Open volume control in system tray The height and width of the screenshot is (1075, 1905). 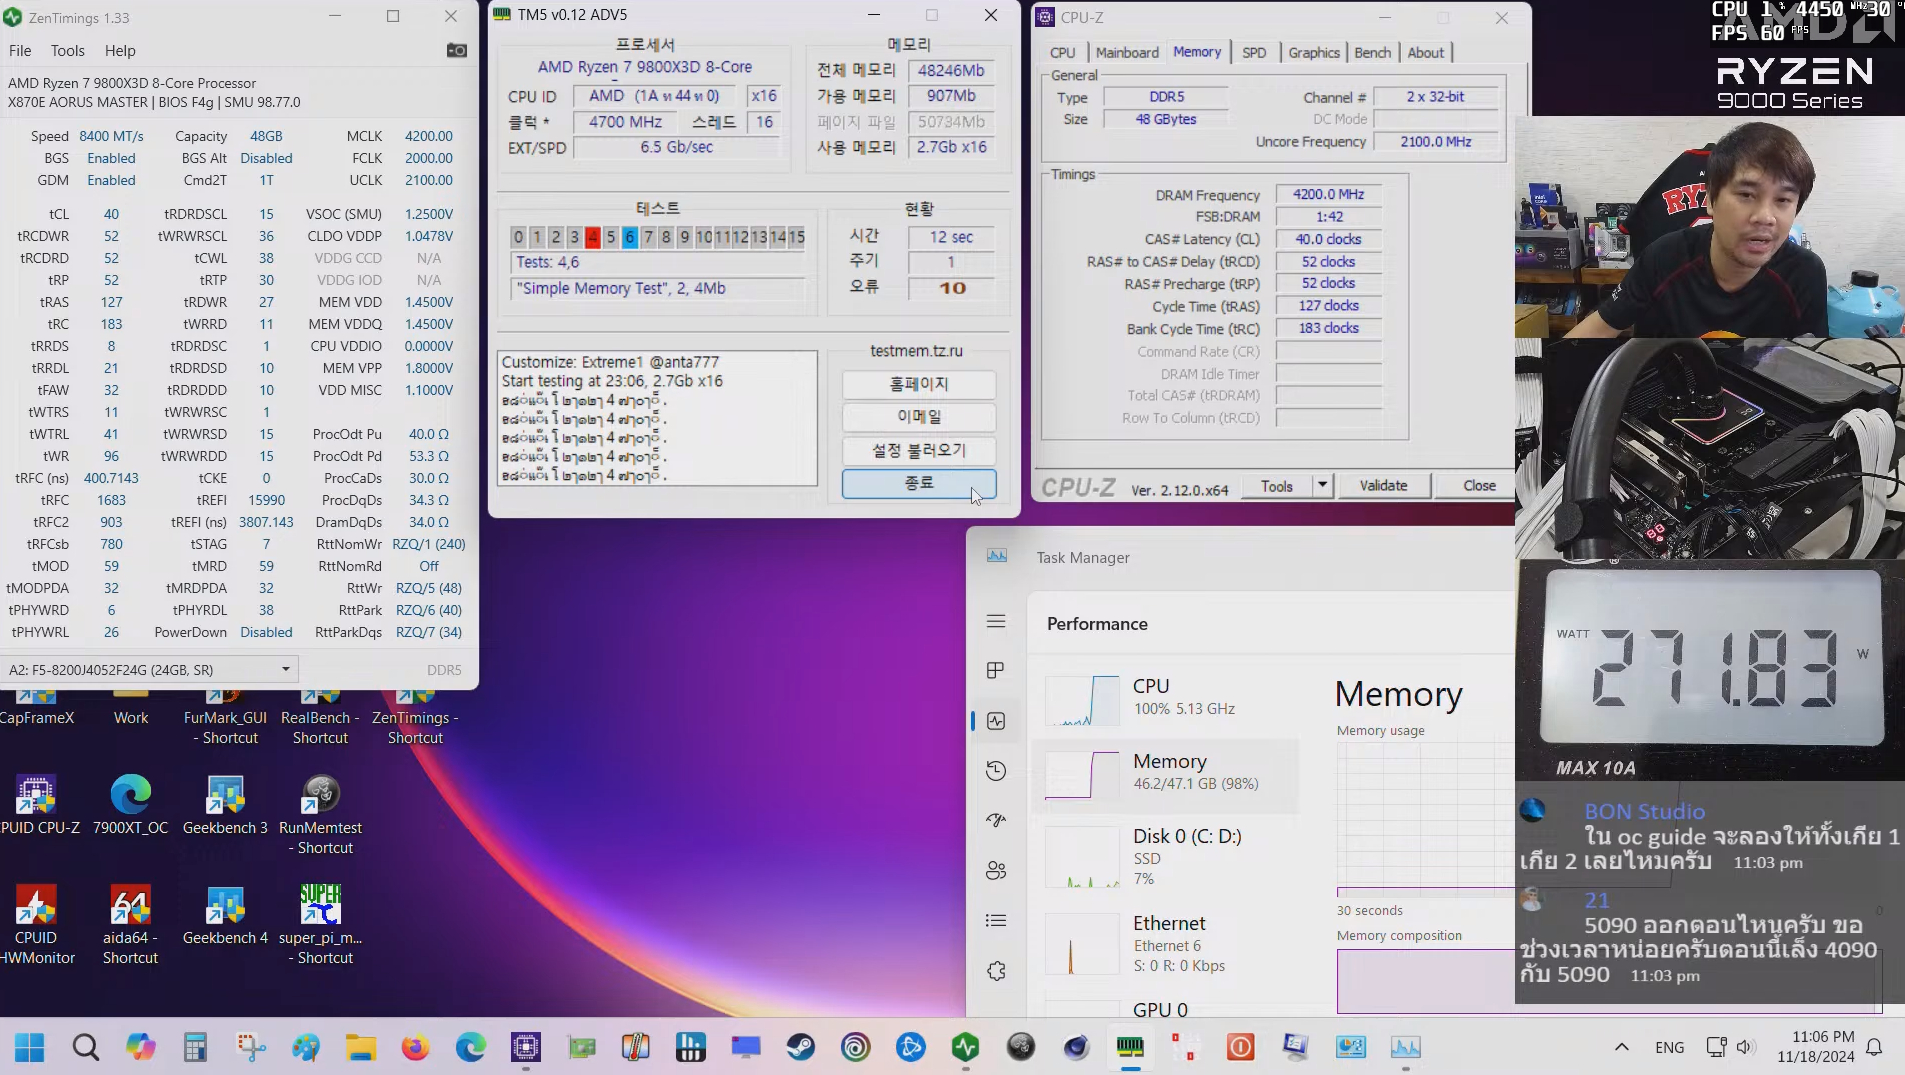coord(1745,1047)
